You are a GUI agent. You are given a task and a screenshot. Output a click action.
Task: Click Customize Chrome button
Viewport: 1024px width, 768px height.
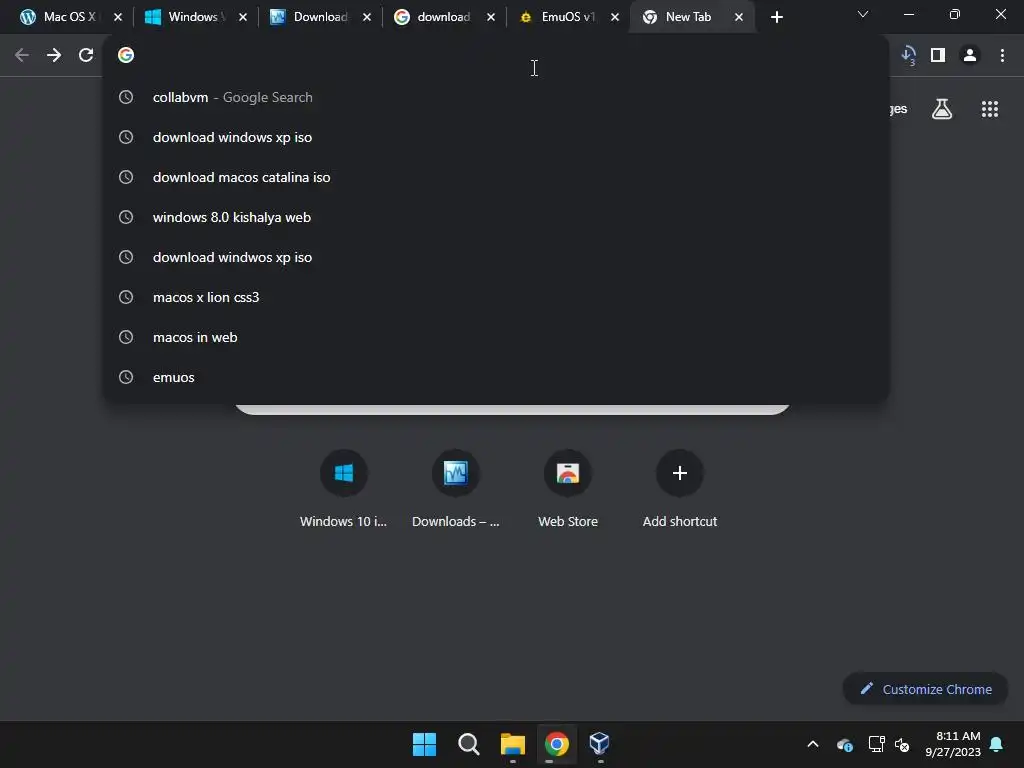tap(925, 689)
